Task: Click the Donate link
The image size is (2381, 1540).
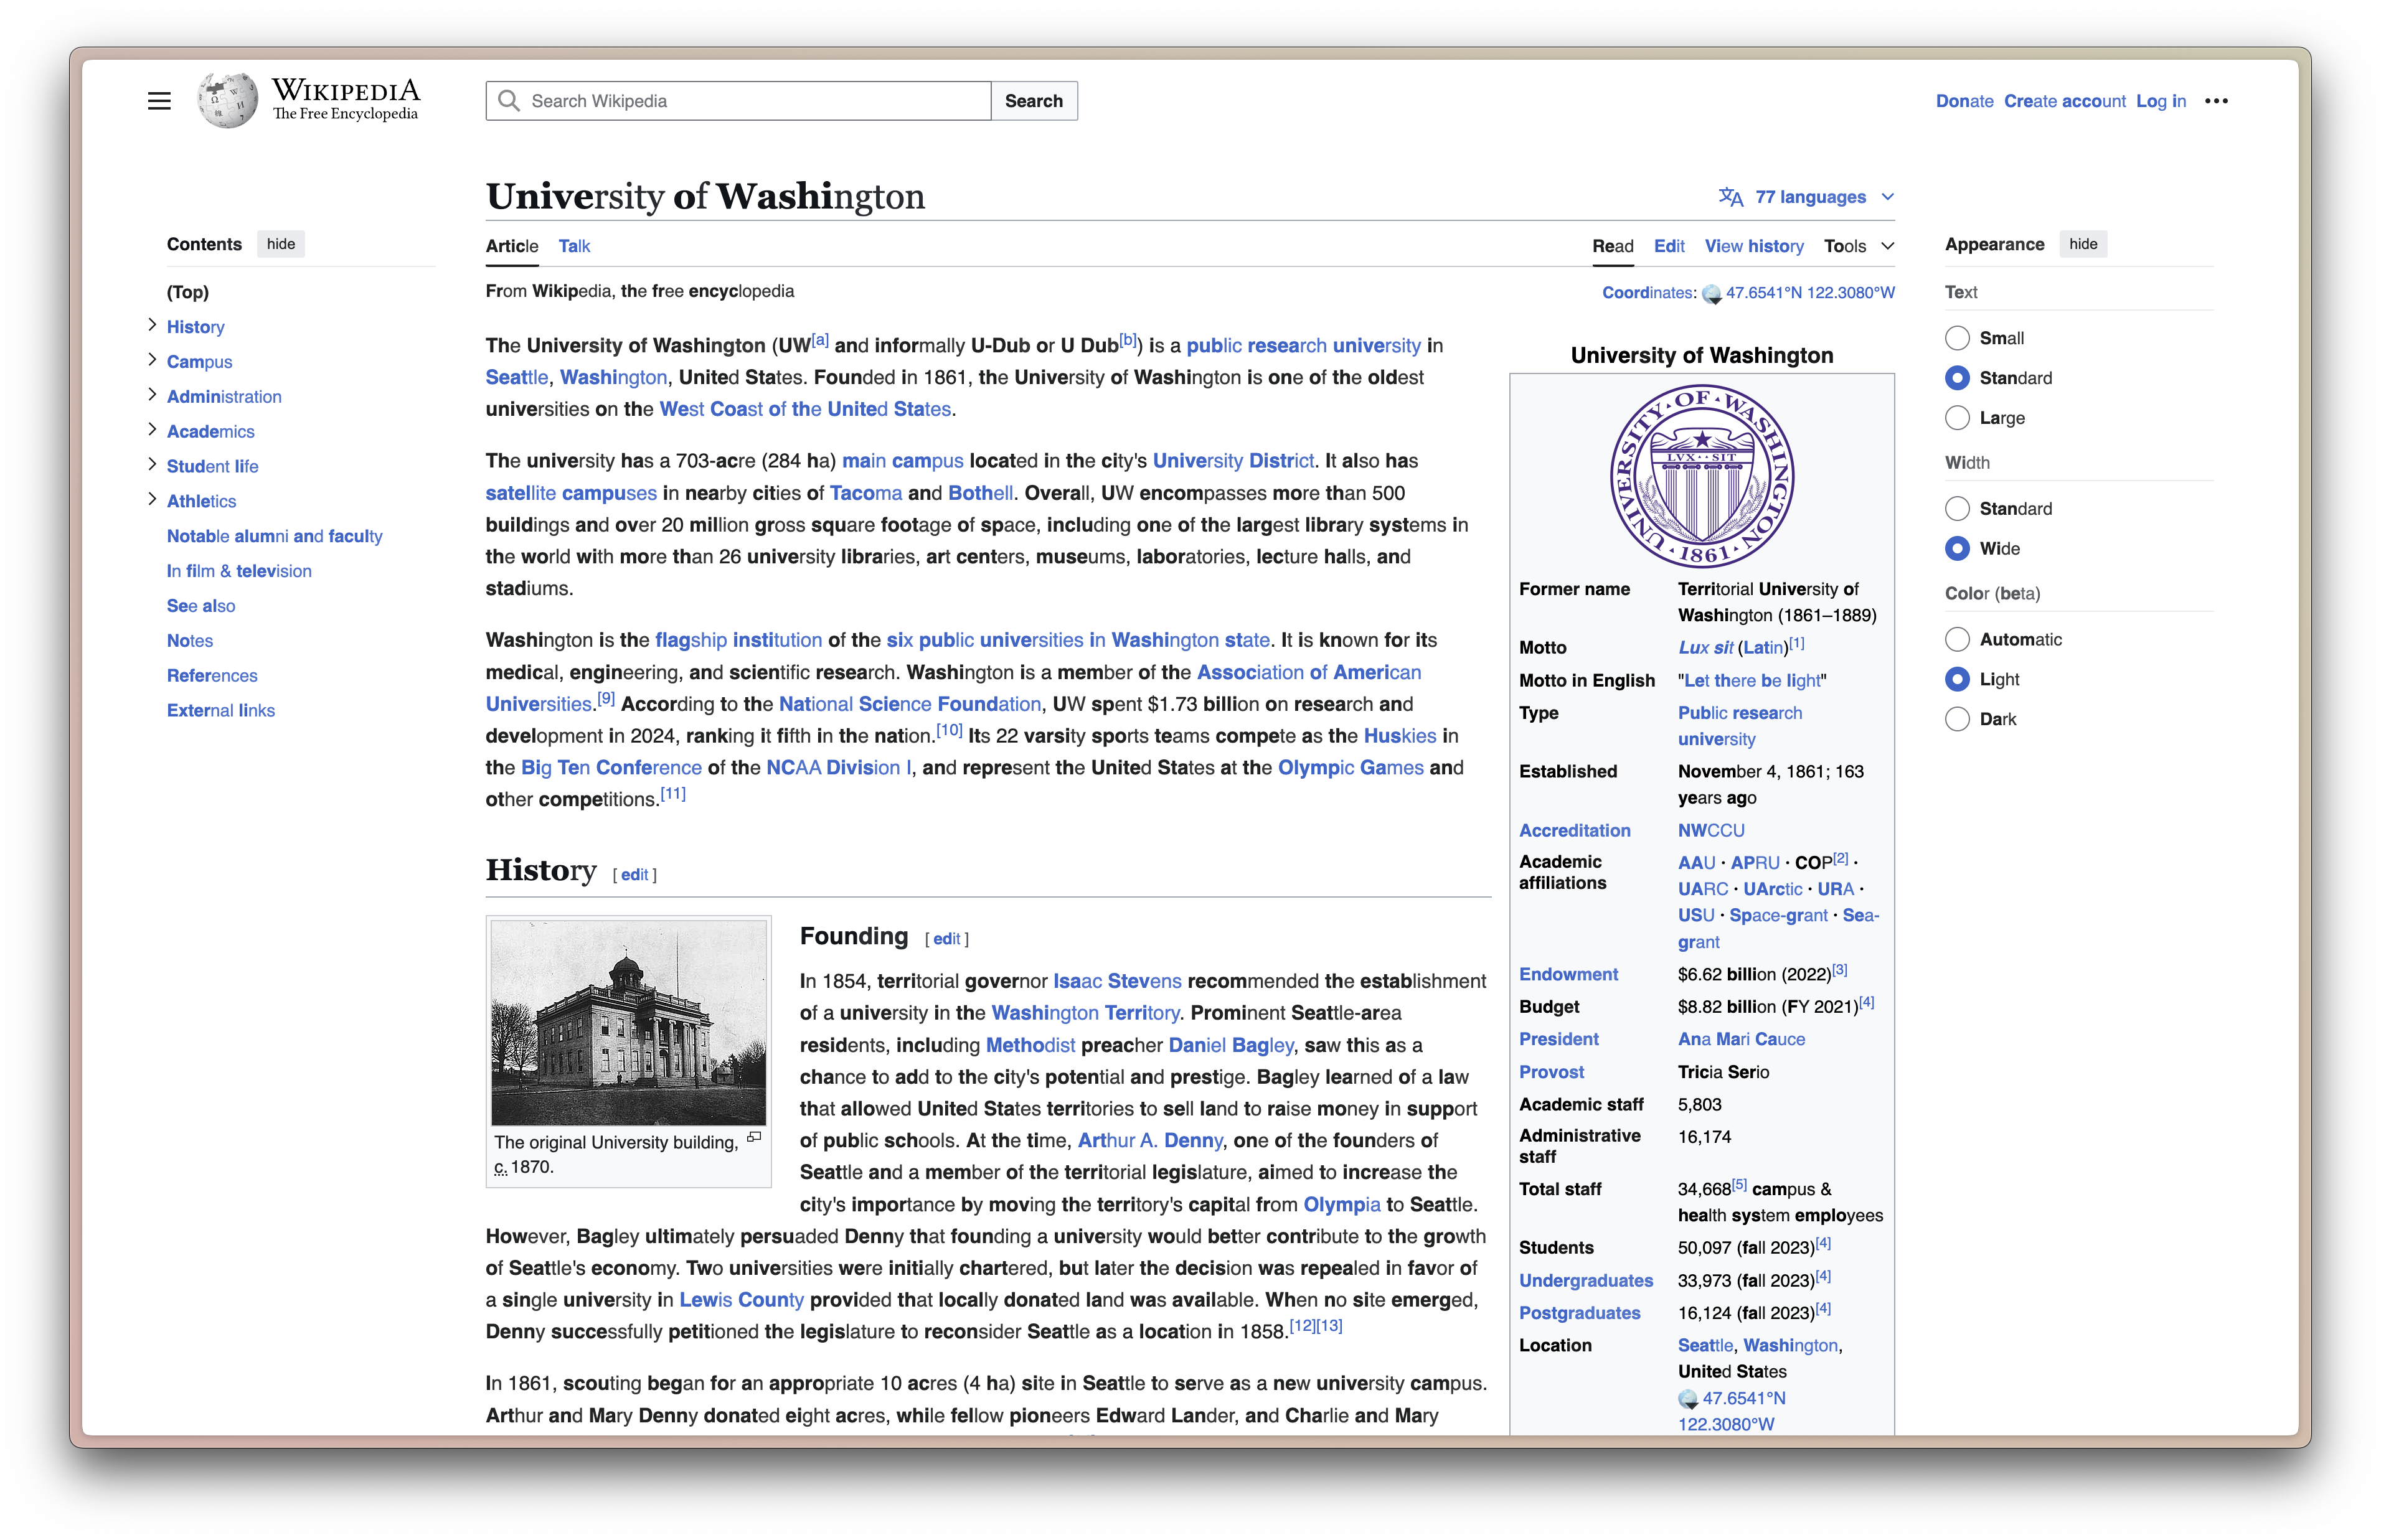Action: point(1964,101)
